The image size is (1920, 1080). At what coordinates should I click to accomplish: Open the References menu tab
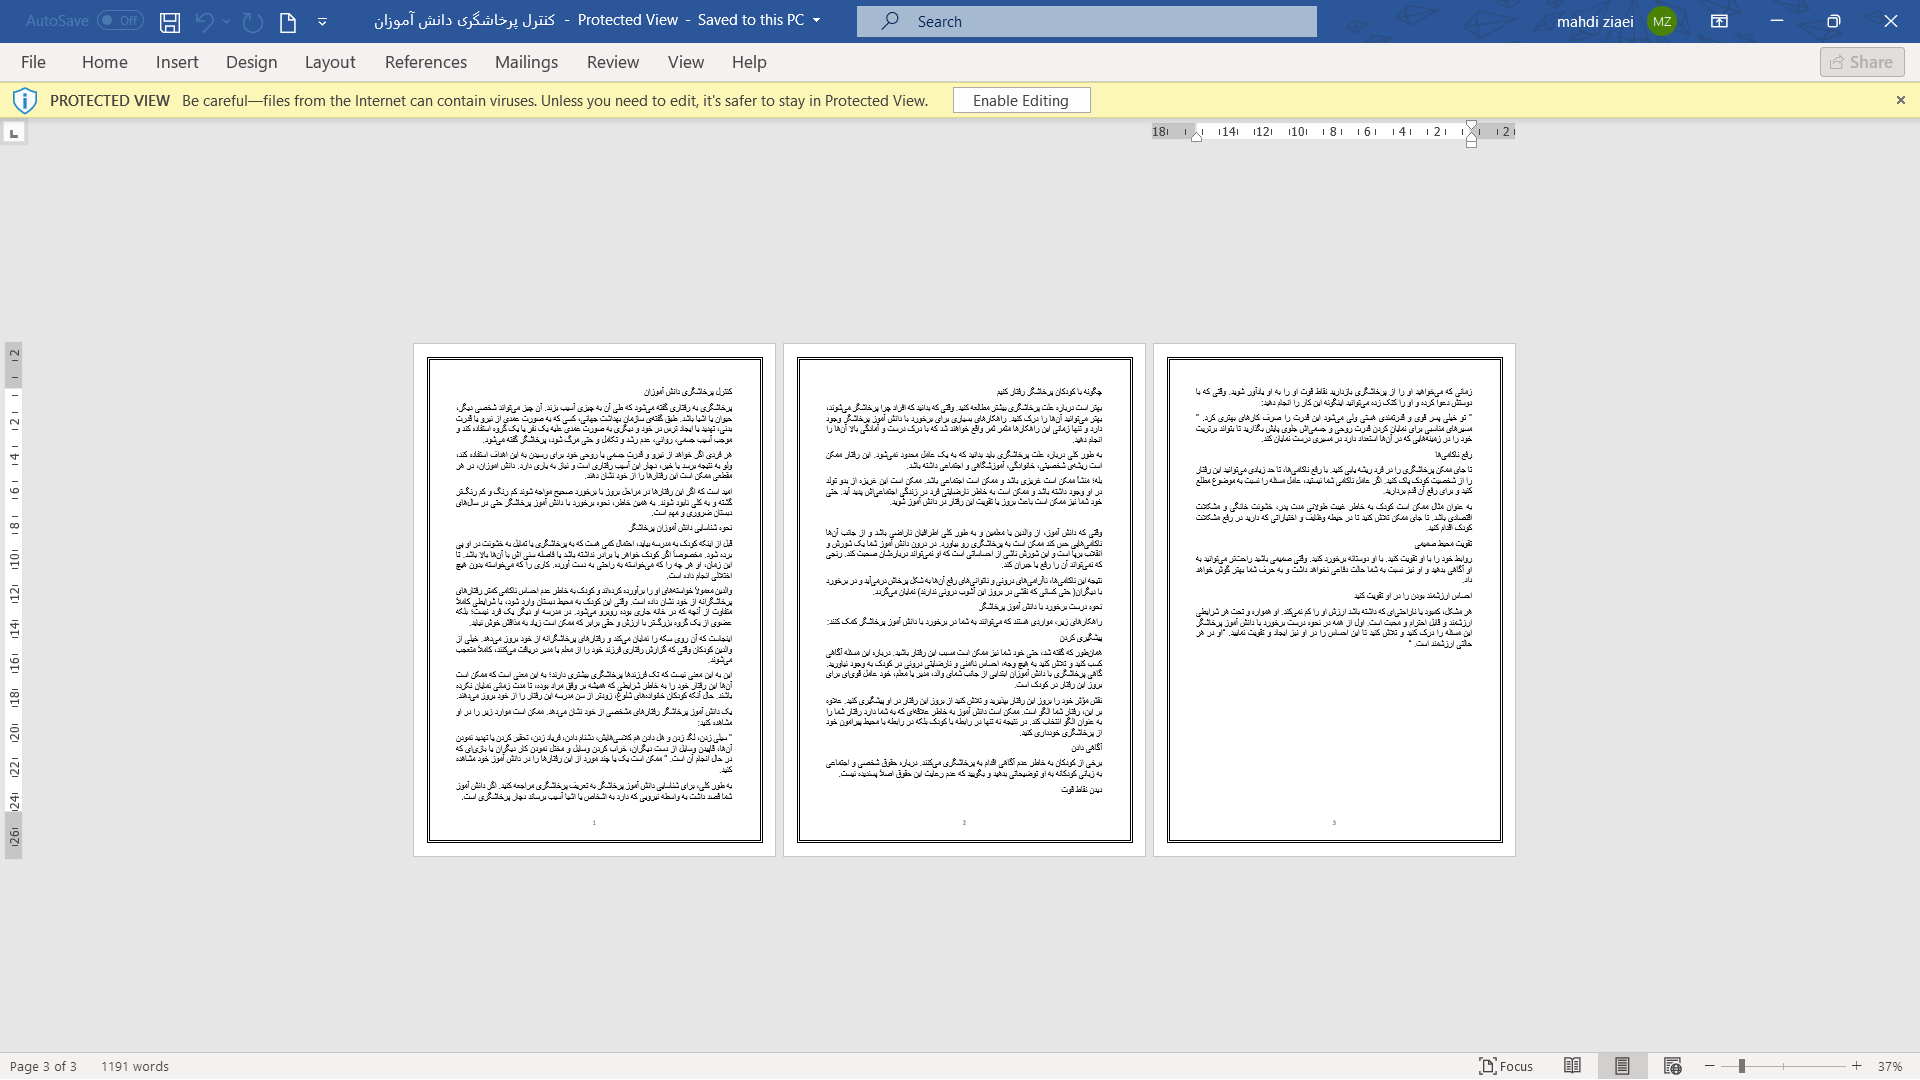pos(426,62)
